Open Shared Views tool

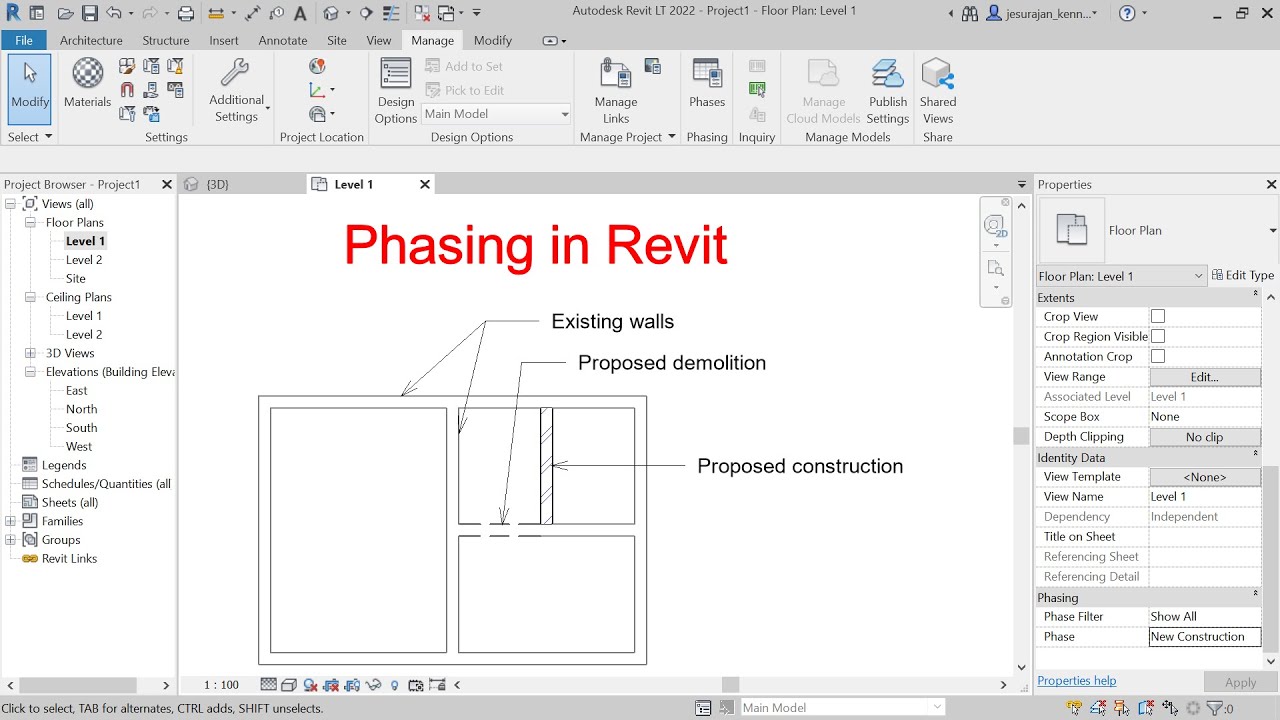938,91
